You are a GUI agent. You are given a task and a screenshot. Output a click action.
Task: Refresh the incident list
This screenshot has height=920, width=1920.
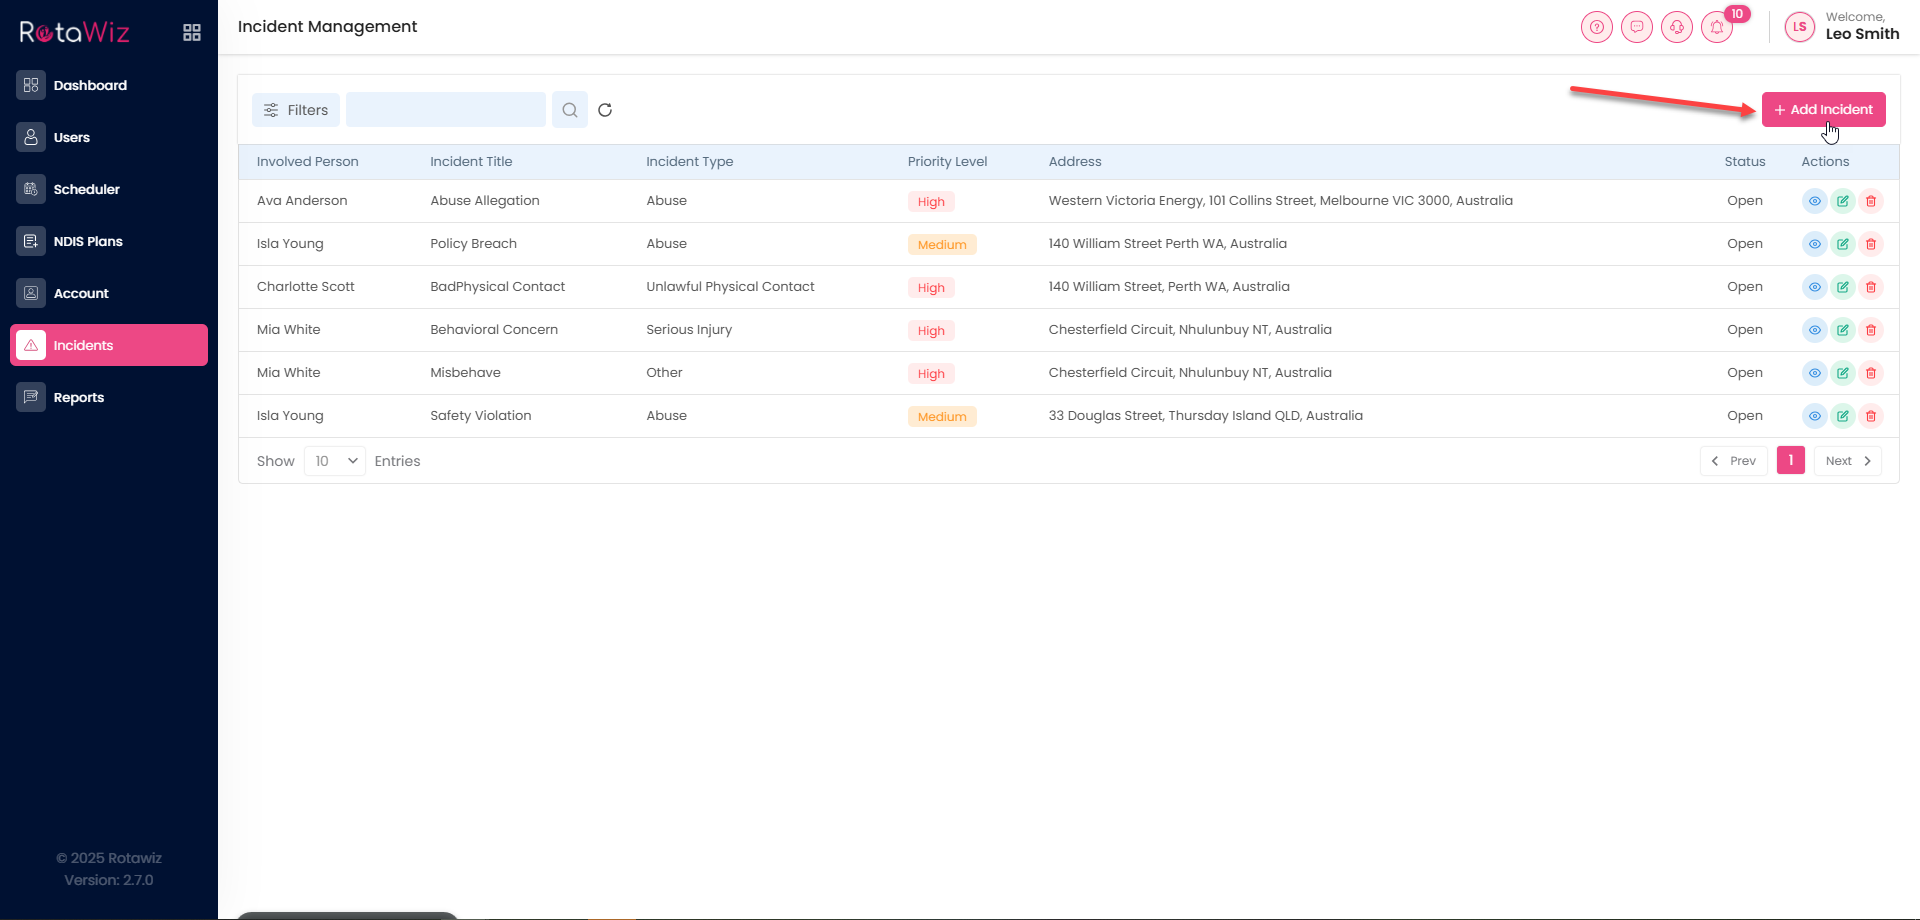[x=605, y=110]
